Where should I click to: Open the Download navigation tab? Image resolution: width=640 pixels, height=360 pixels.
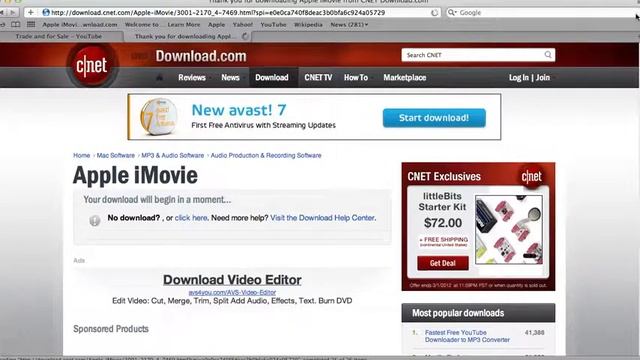(272, 77)
